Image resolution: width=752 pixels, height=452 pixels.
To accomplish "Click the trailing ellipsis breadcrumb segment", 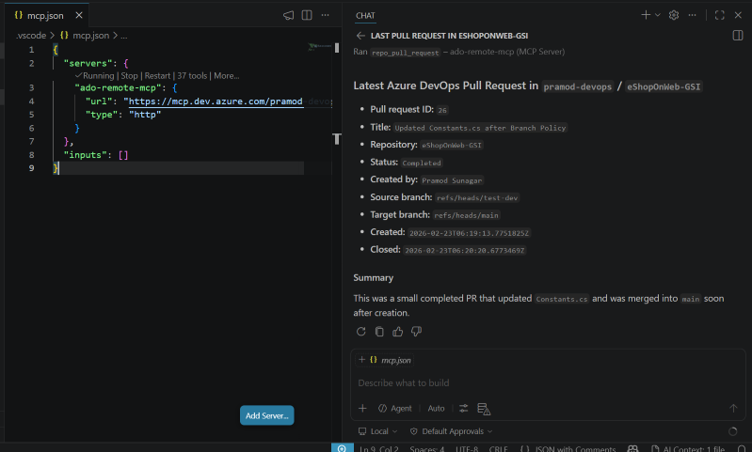I will tap(124, 36).
